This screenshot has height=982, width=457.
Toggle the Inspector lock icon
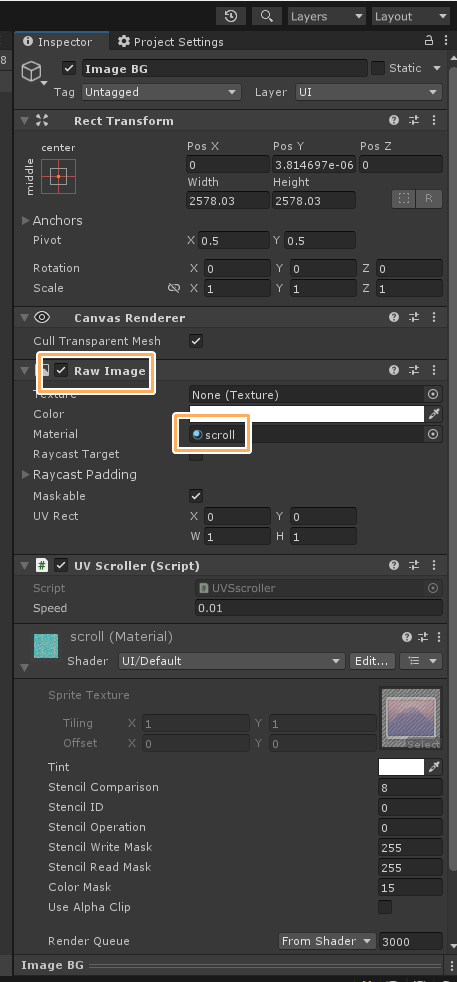(429, 41)
